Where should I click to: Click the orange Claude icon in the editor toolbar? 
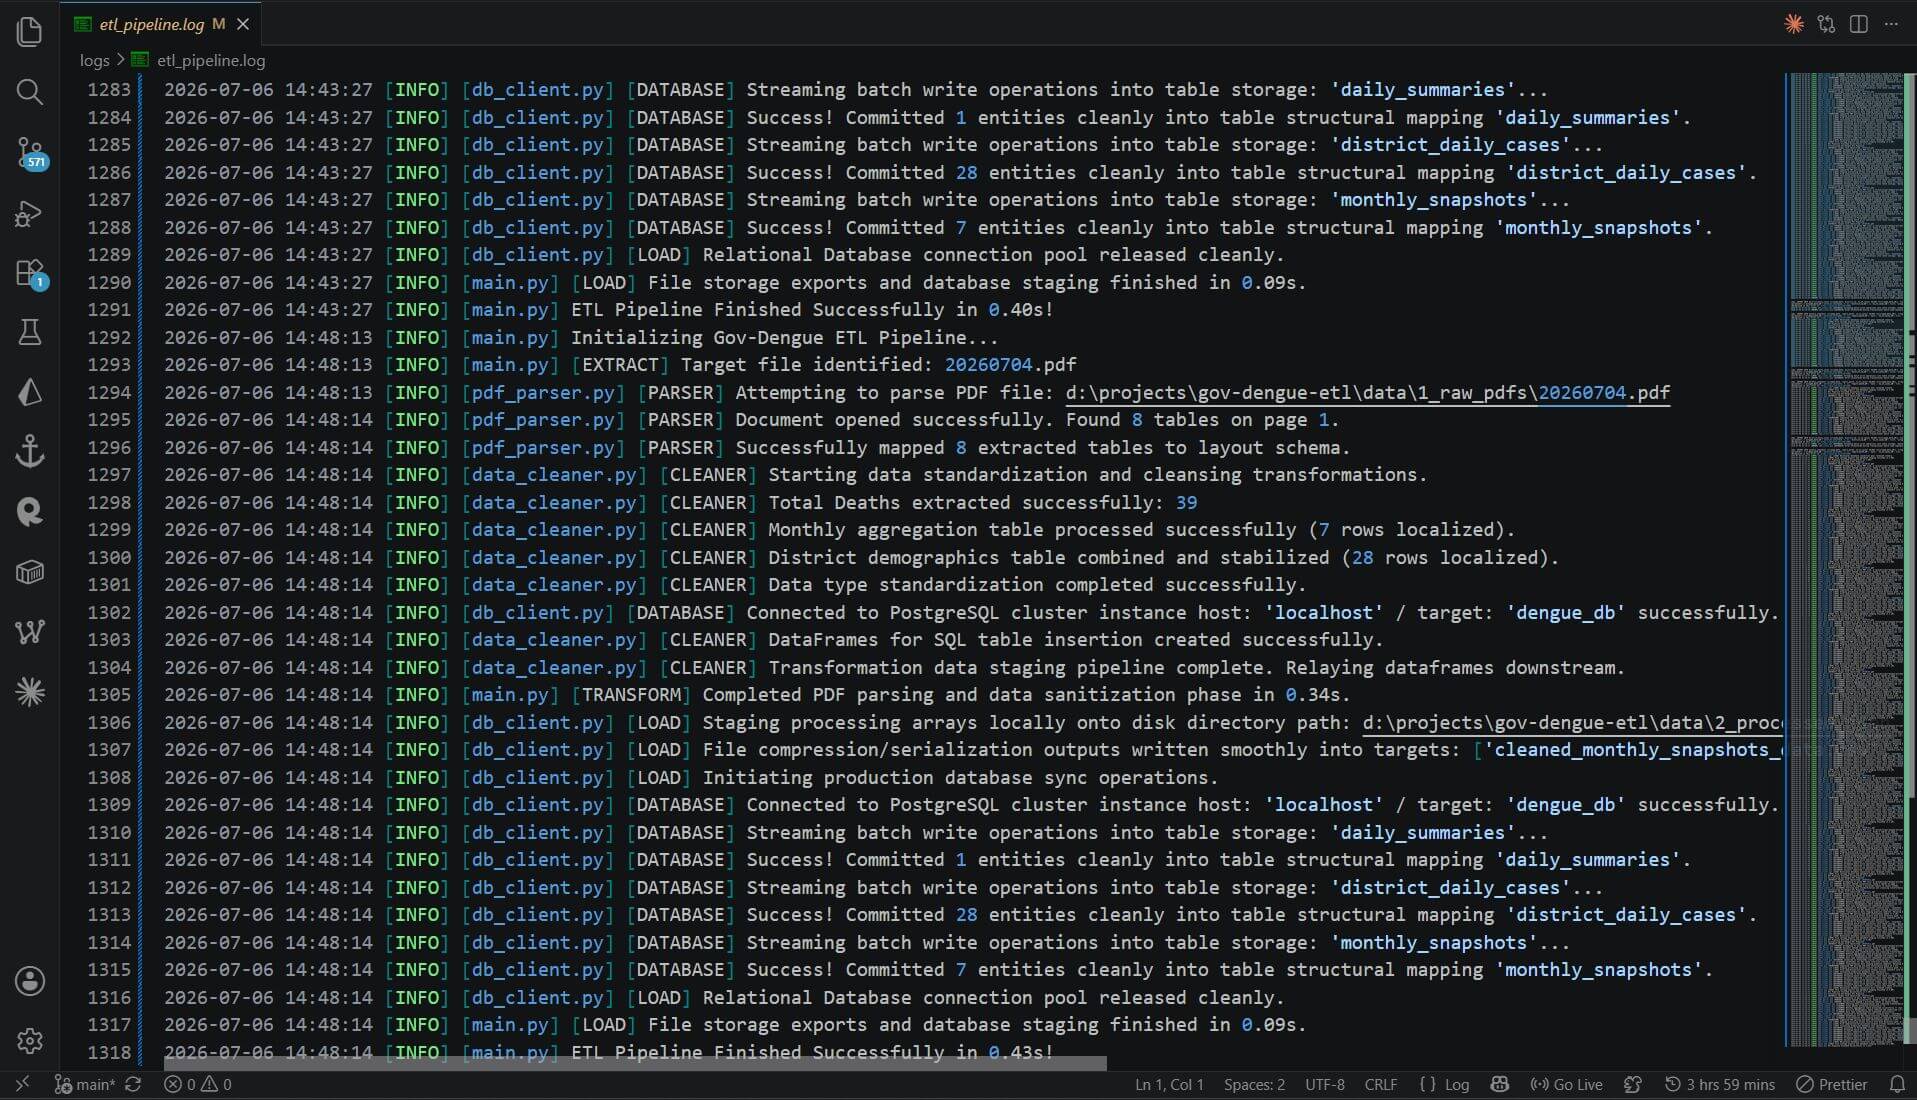[x=1794, y=23]
